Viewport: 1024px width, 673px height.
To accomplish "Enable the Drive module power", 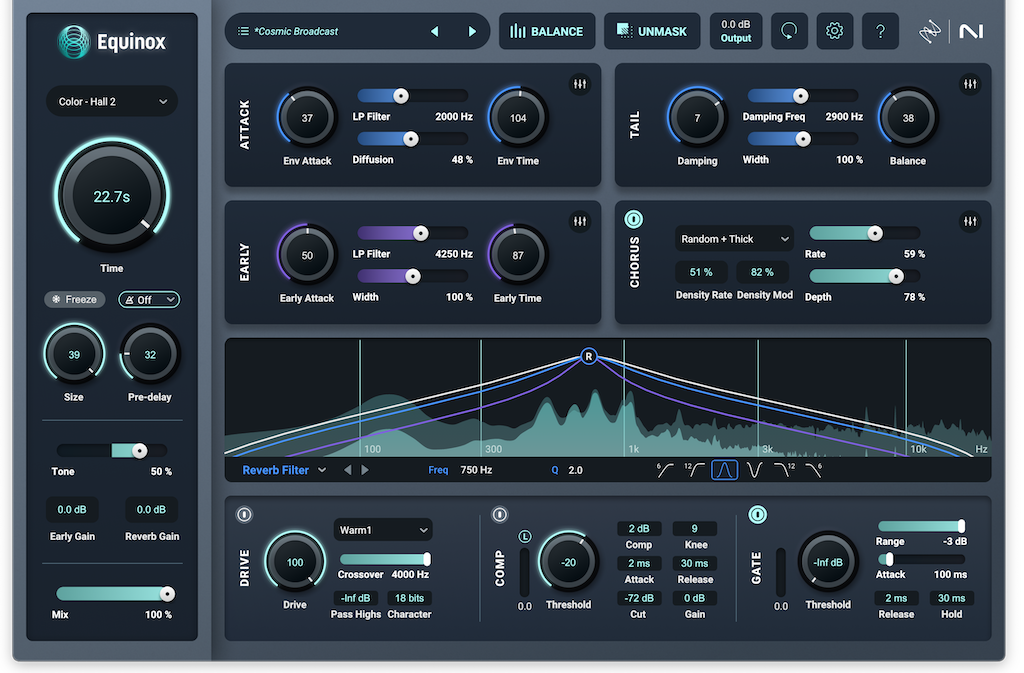I will click(x=244, y=515).
